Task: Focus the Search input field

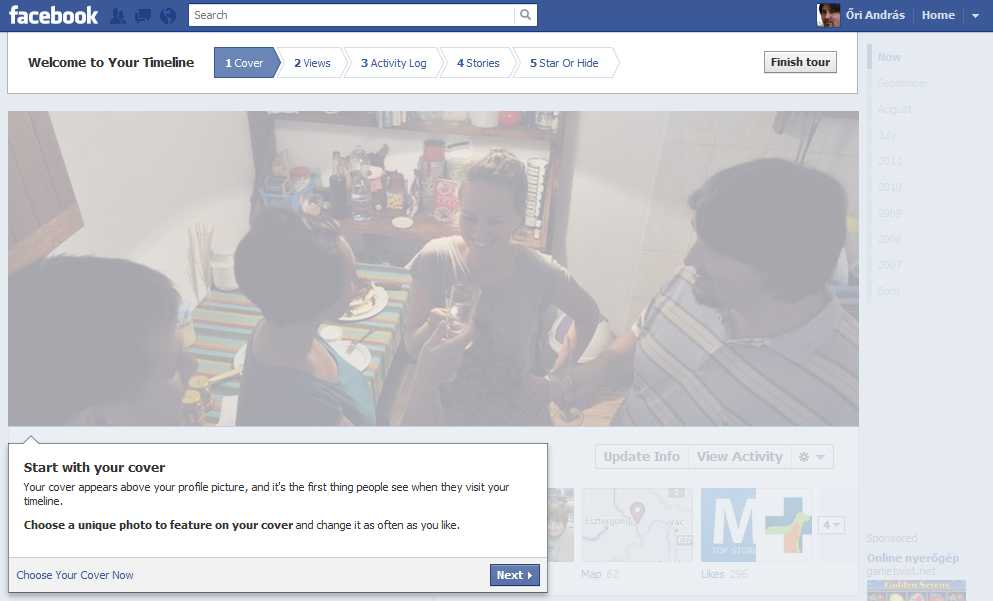Action: (x=352, y=15)
